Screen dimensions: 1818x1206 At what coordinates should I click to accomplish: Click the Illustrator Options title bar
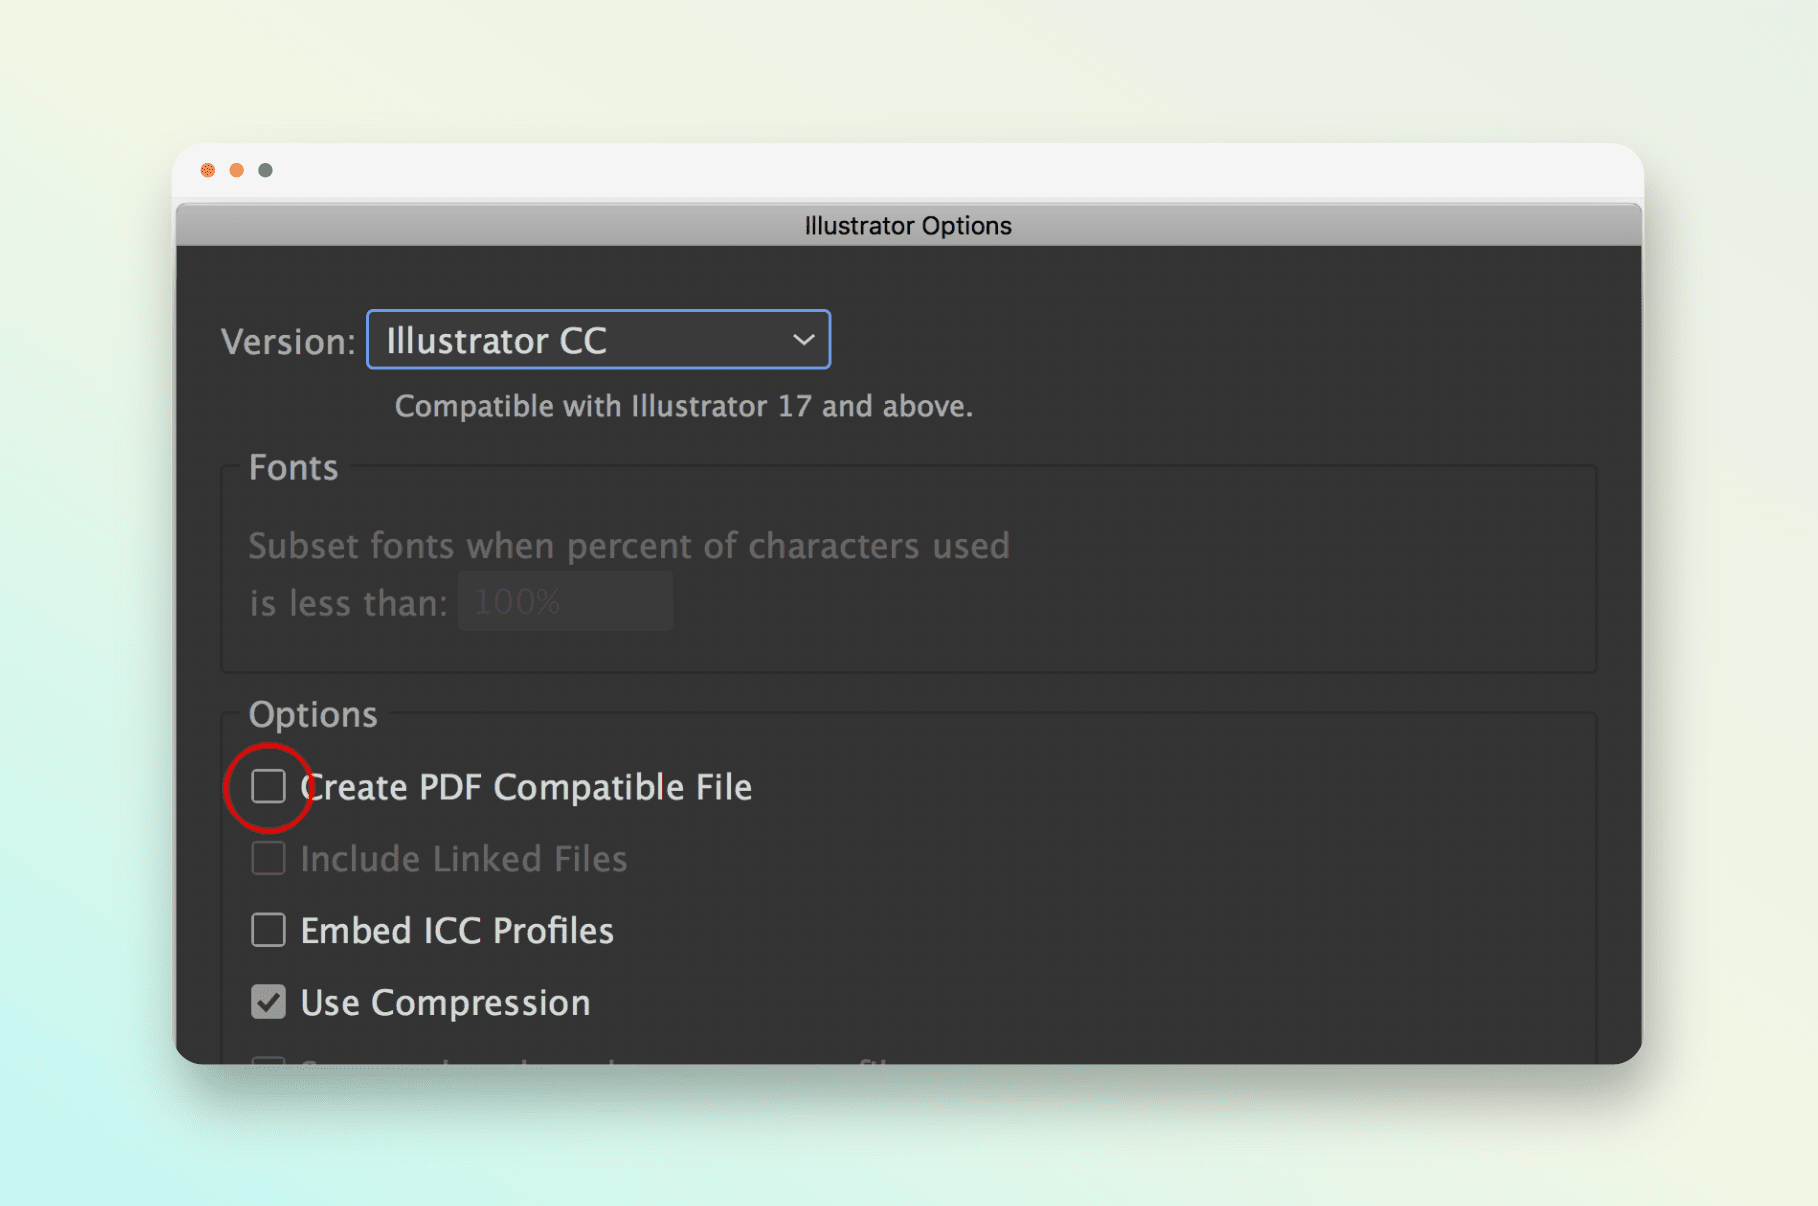(x=907, y=226)
